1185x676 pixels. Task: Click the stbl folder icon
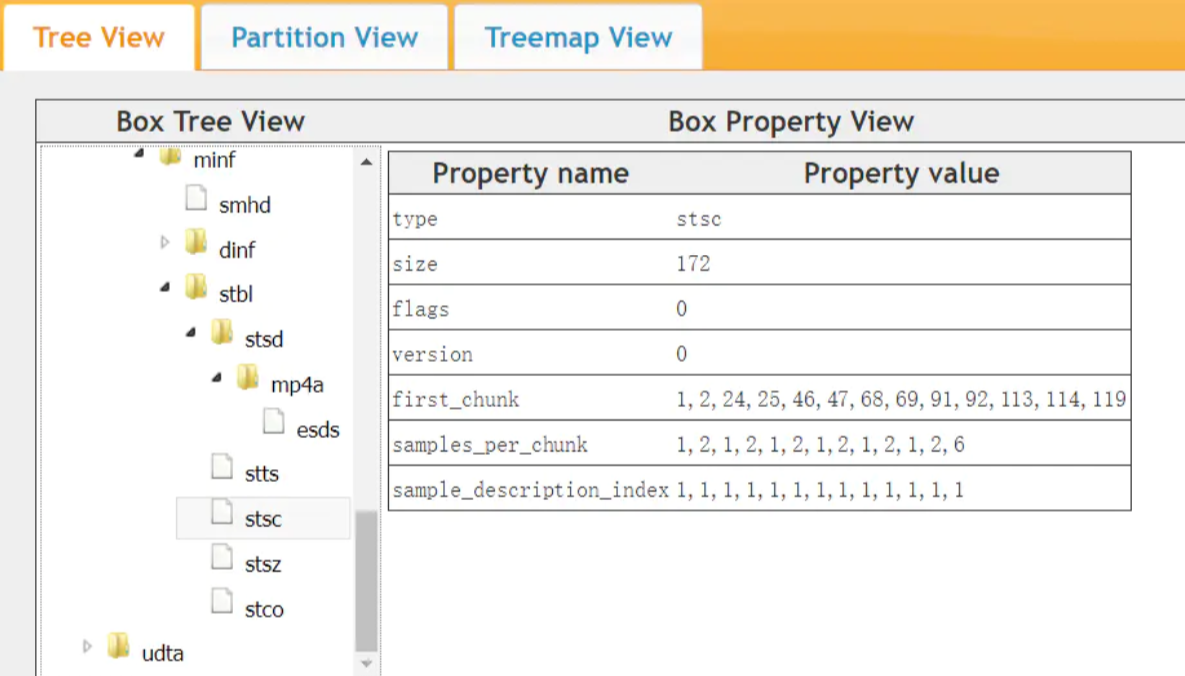pyautogui.click(x=196, y=287)
